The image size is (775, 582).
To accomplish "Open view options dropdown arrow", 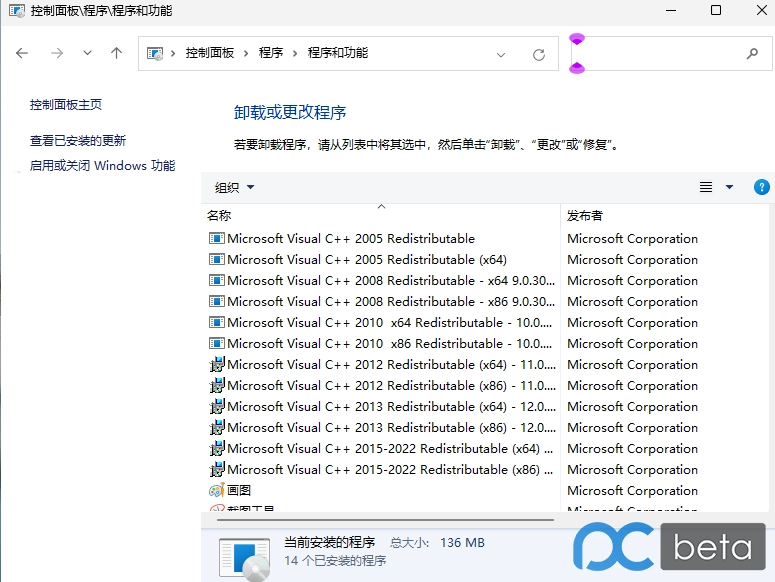I will (729, 187).
